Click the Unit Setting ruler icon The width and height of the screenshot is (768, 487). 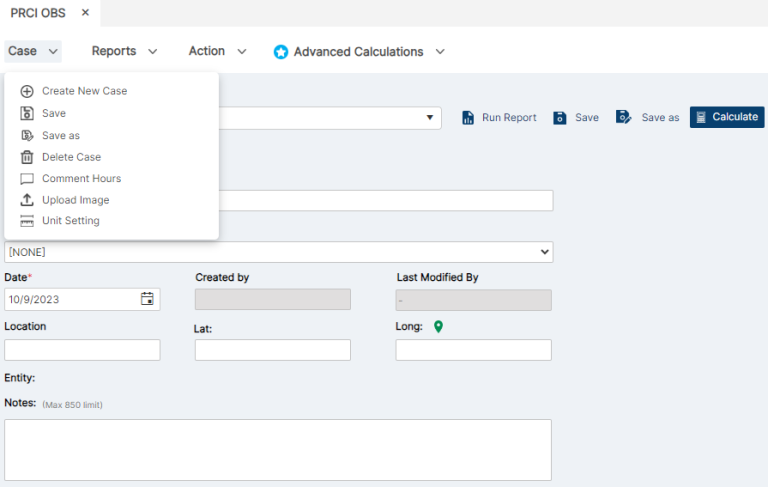tap(27, 221)
